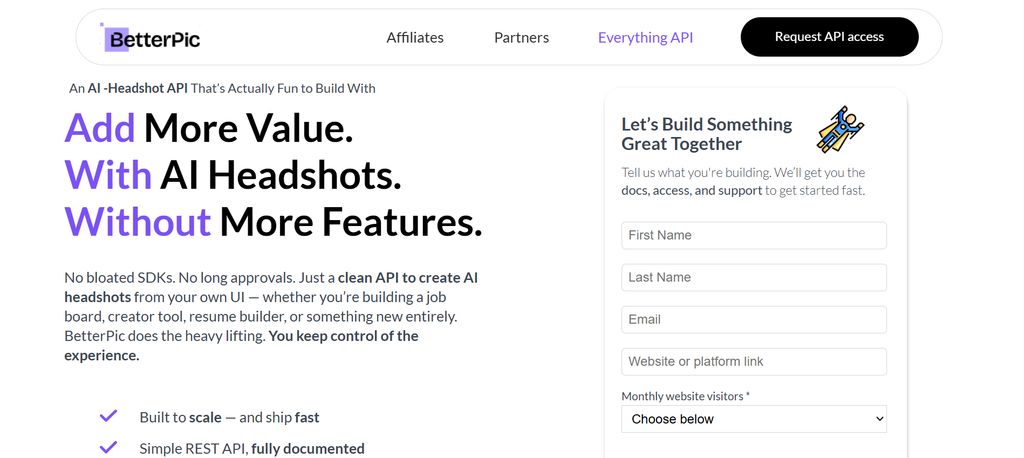Click the tagline An AI -Headshot API
This screenshot has width=1024, height=458.
222,88
